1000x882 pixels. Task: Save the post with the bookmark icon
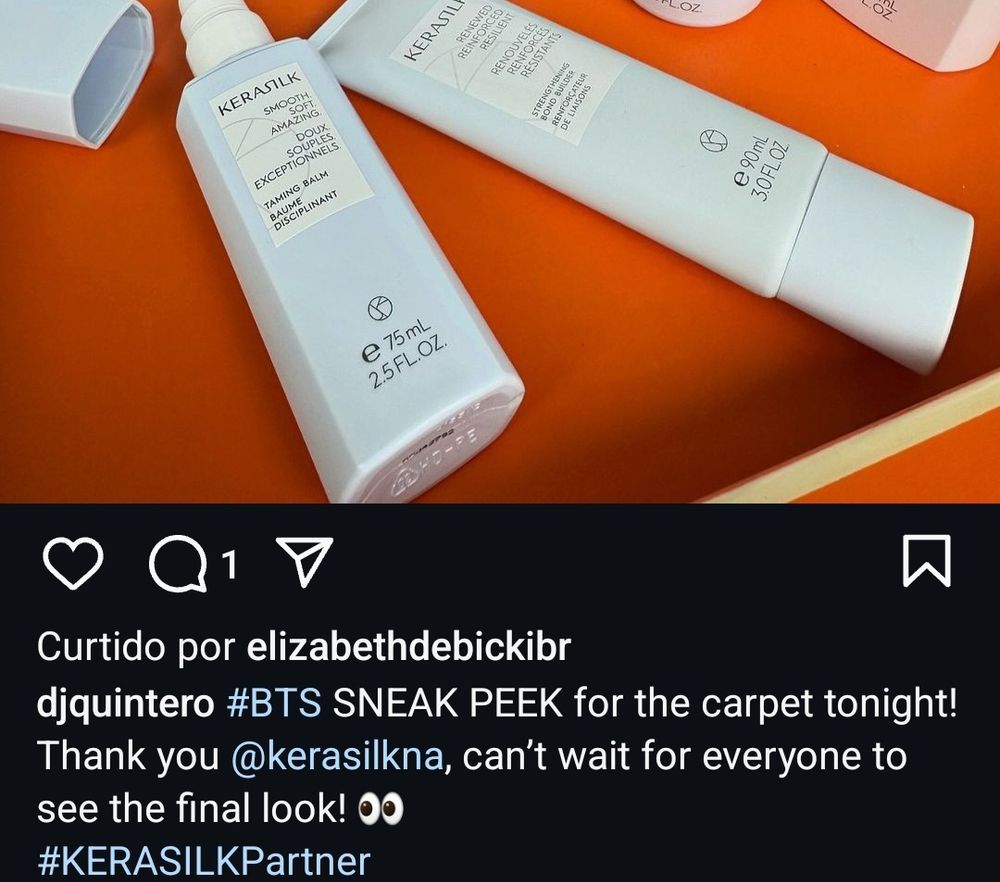pyautogui.click(x=927, y=561)
